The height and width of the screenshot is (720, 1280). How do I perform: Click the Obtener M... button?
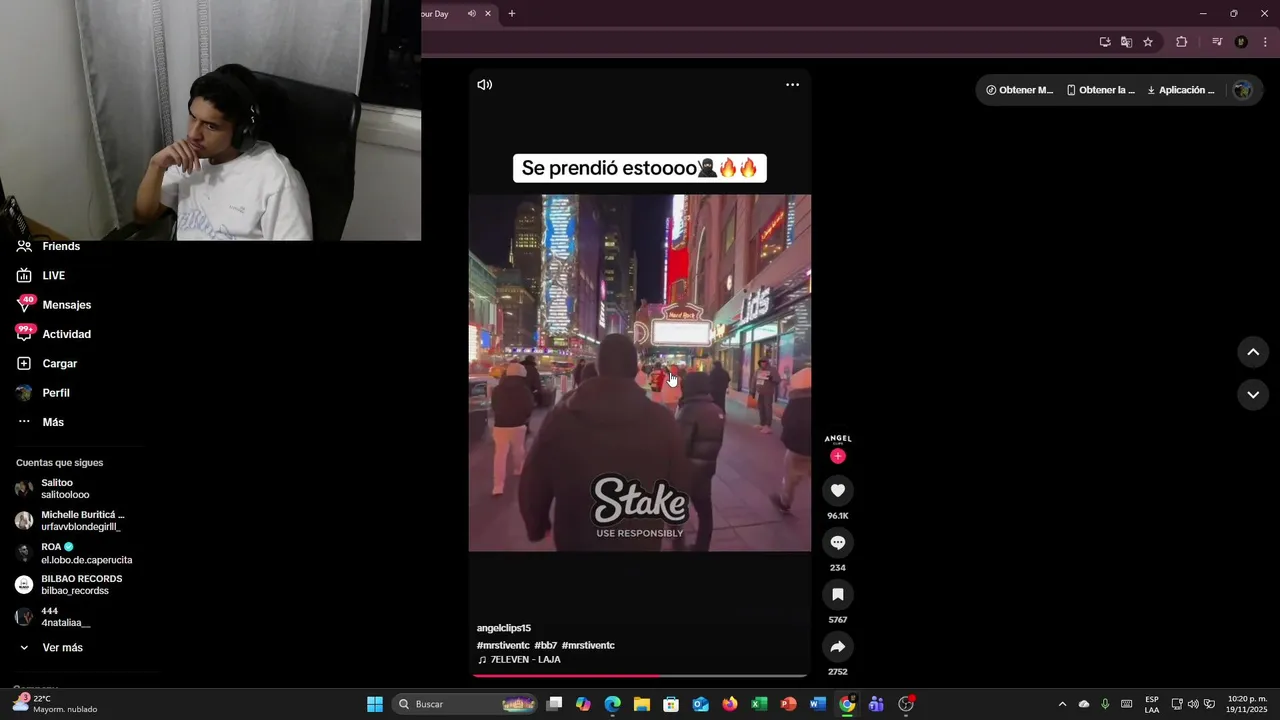(1020, 90)
